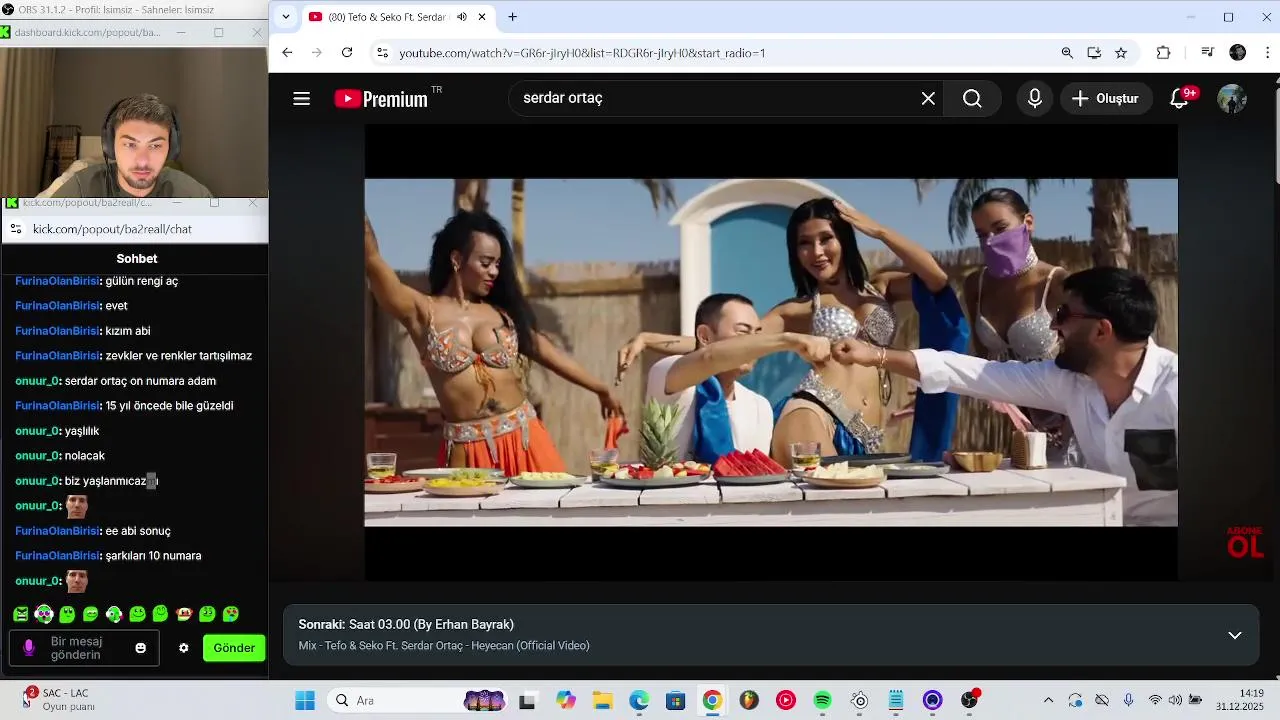Click the green Gönder send button

coord(234,648)
